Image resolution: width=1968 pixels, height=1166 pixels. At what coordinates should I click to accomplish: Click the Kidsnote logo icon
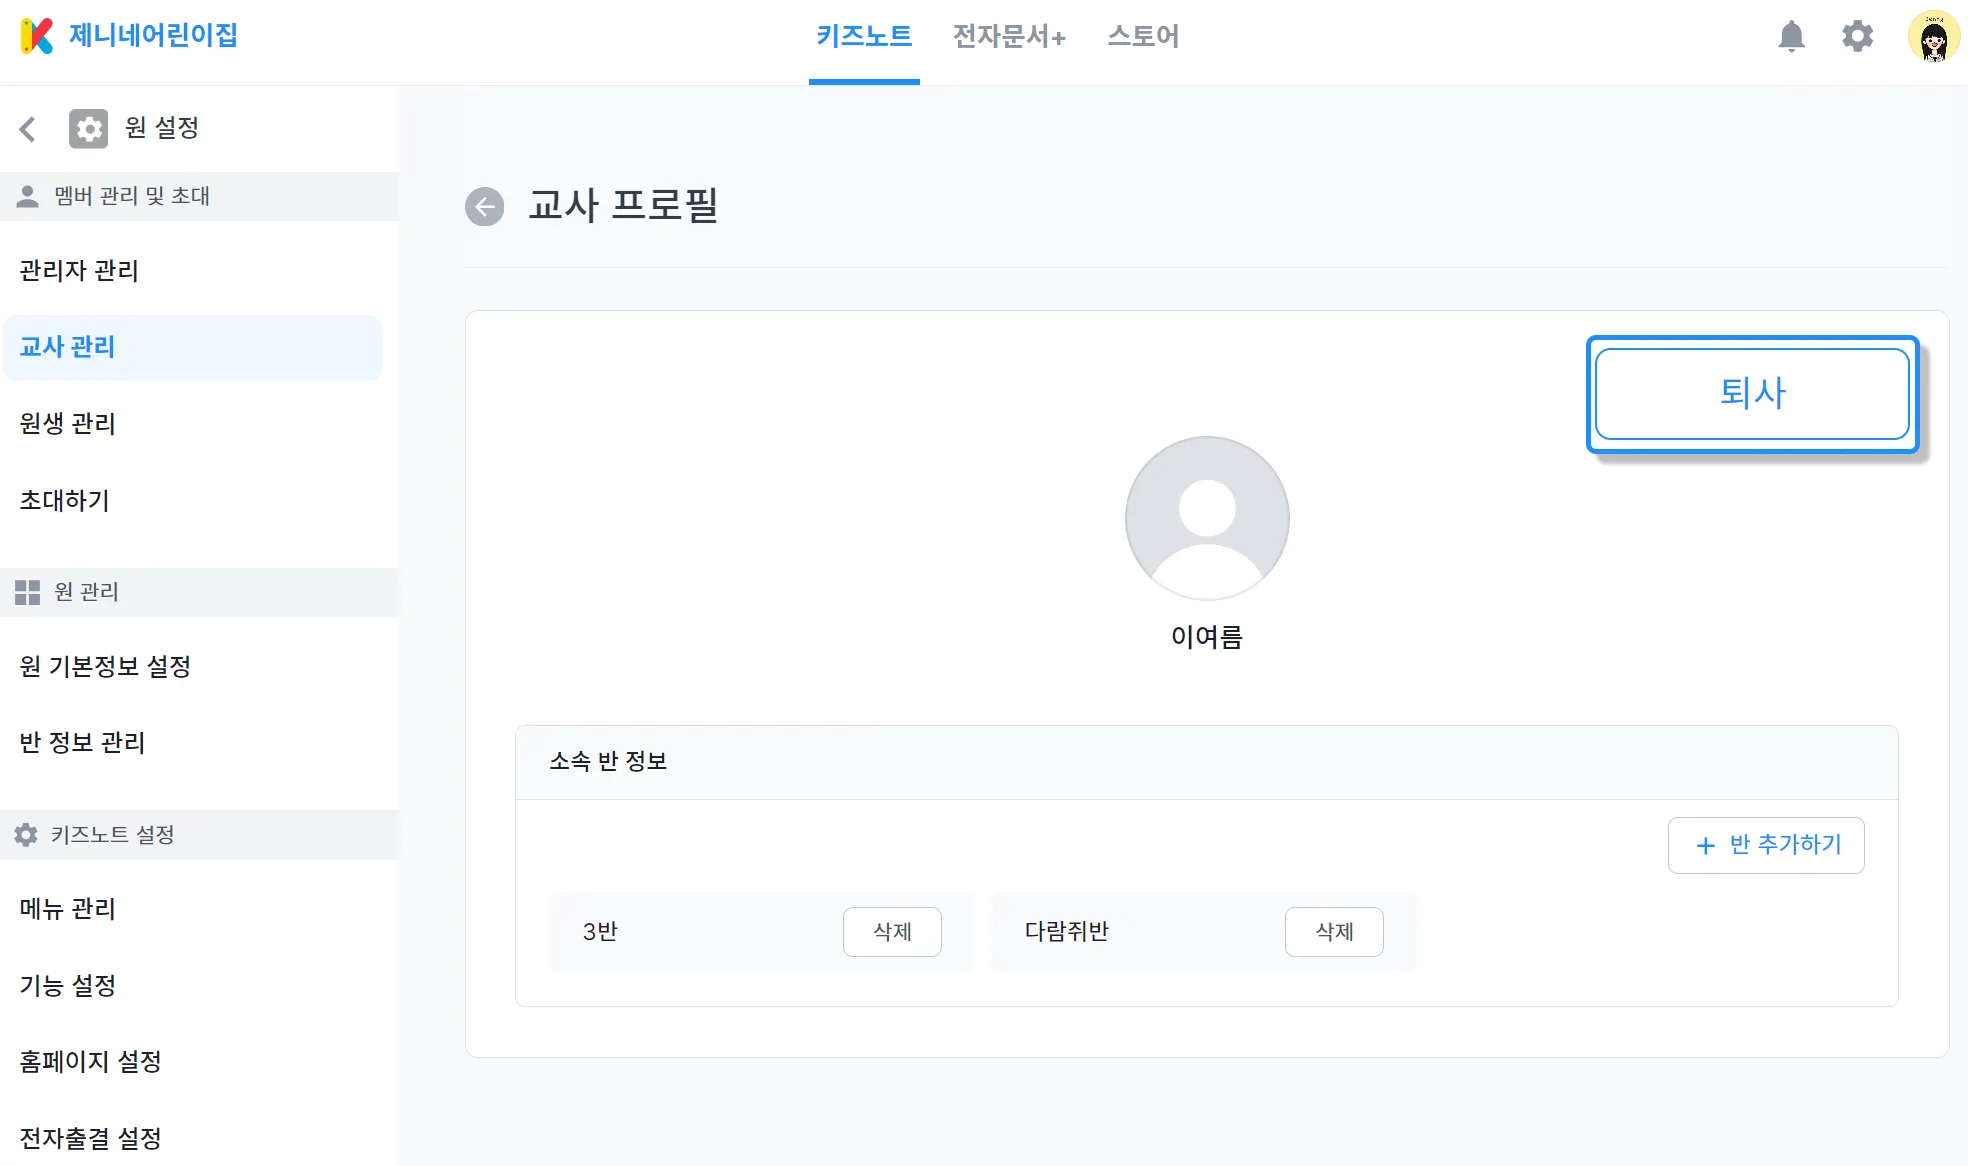36,36
